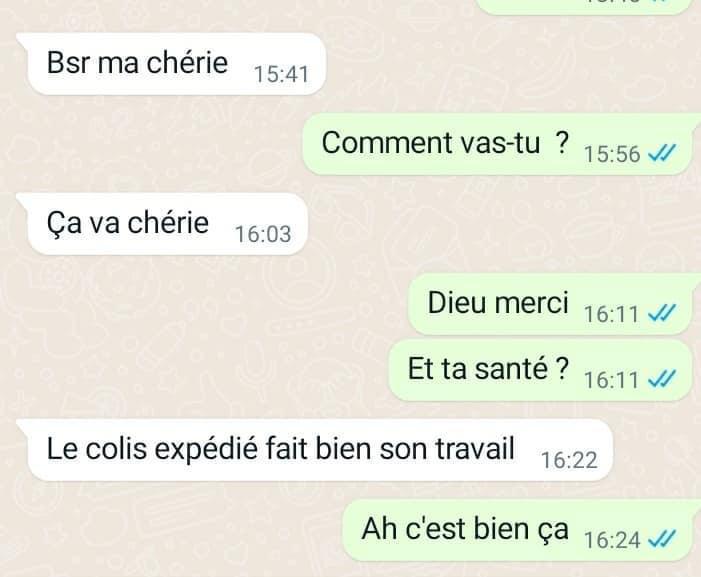Screen dimensions: 701x577
Task: Tap the 15:56 timestamp
Action: (x=612, y=154)
